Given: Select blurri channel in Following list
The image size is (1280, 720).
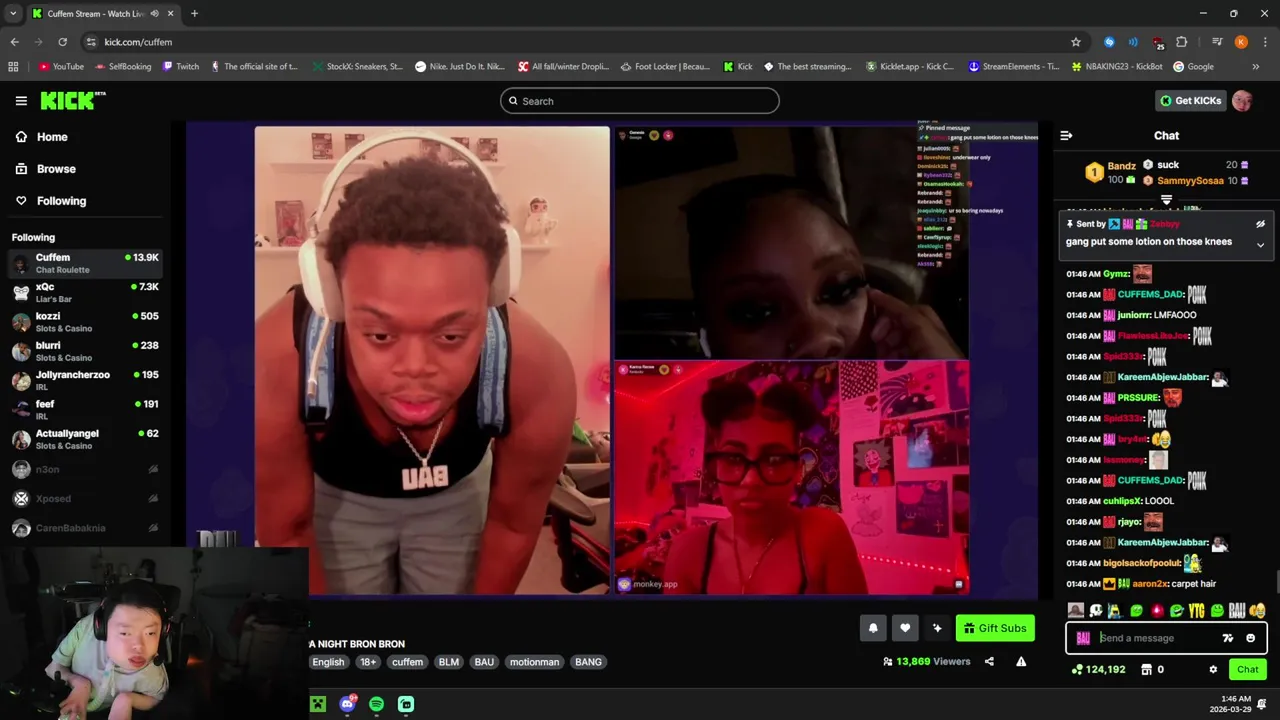Looking at the screenshot, I should pyautogui.click(x=85, y=351).
